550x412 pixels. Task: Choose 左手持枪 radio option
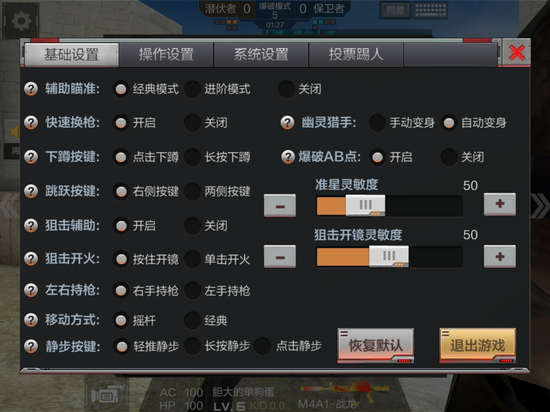(192, 291)
